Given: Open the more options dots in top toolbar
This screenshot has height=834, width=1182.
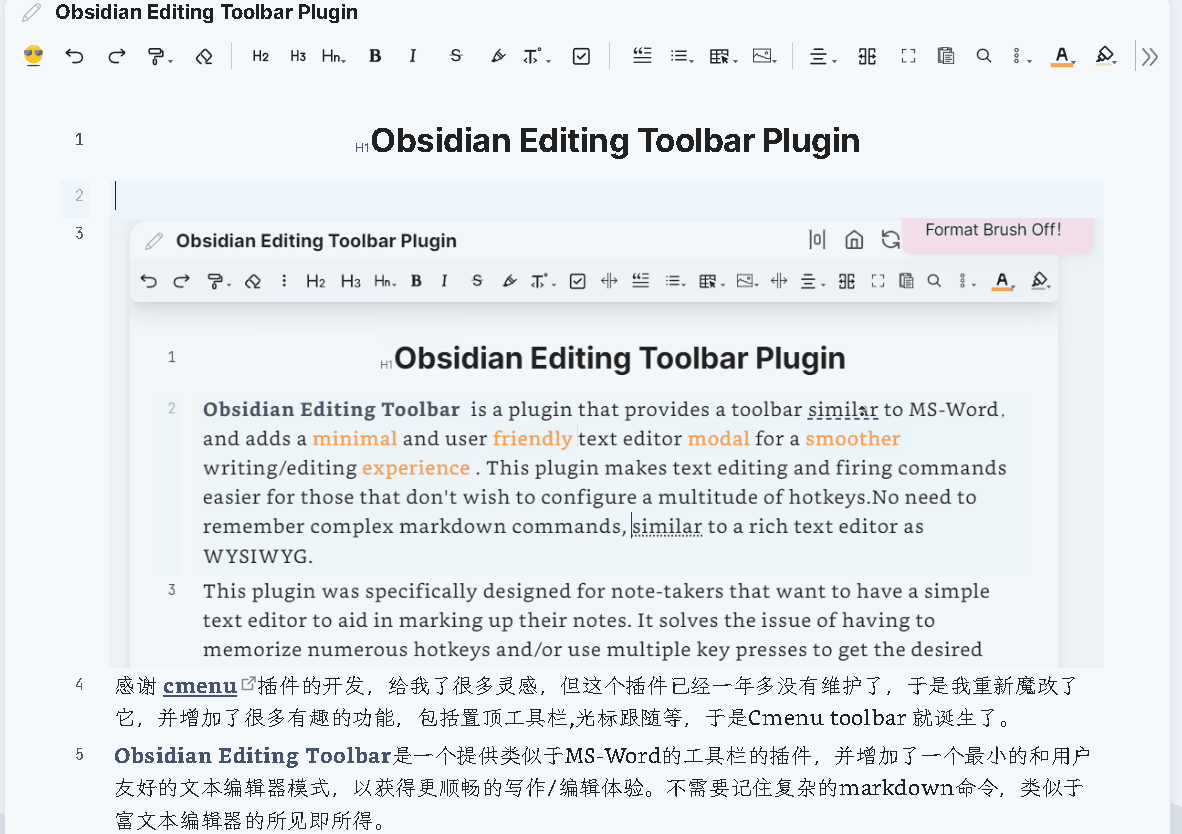Looking at the screenshot, I should [1021, 57].
